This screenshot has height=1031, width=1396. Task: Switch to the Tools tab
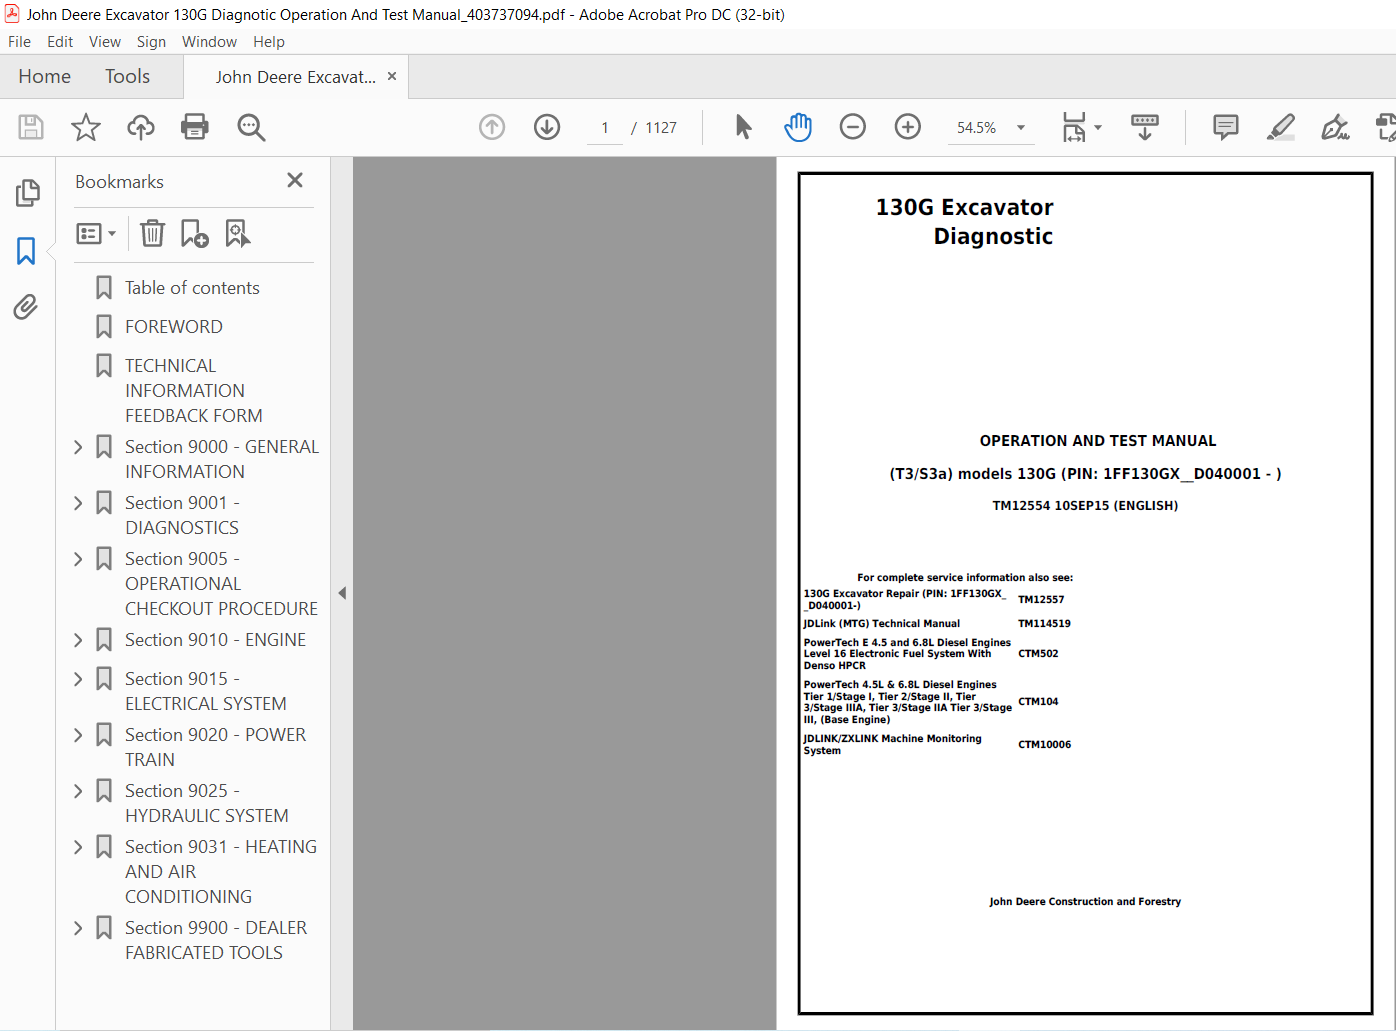pyautogui.click(x=127, y=76)
